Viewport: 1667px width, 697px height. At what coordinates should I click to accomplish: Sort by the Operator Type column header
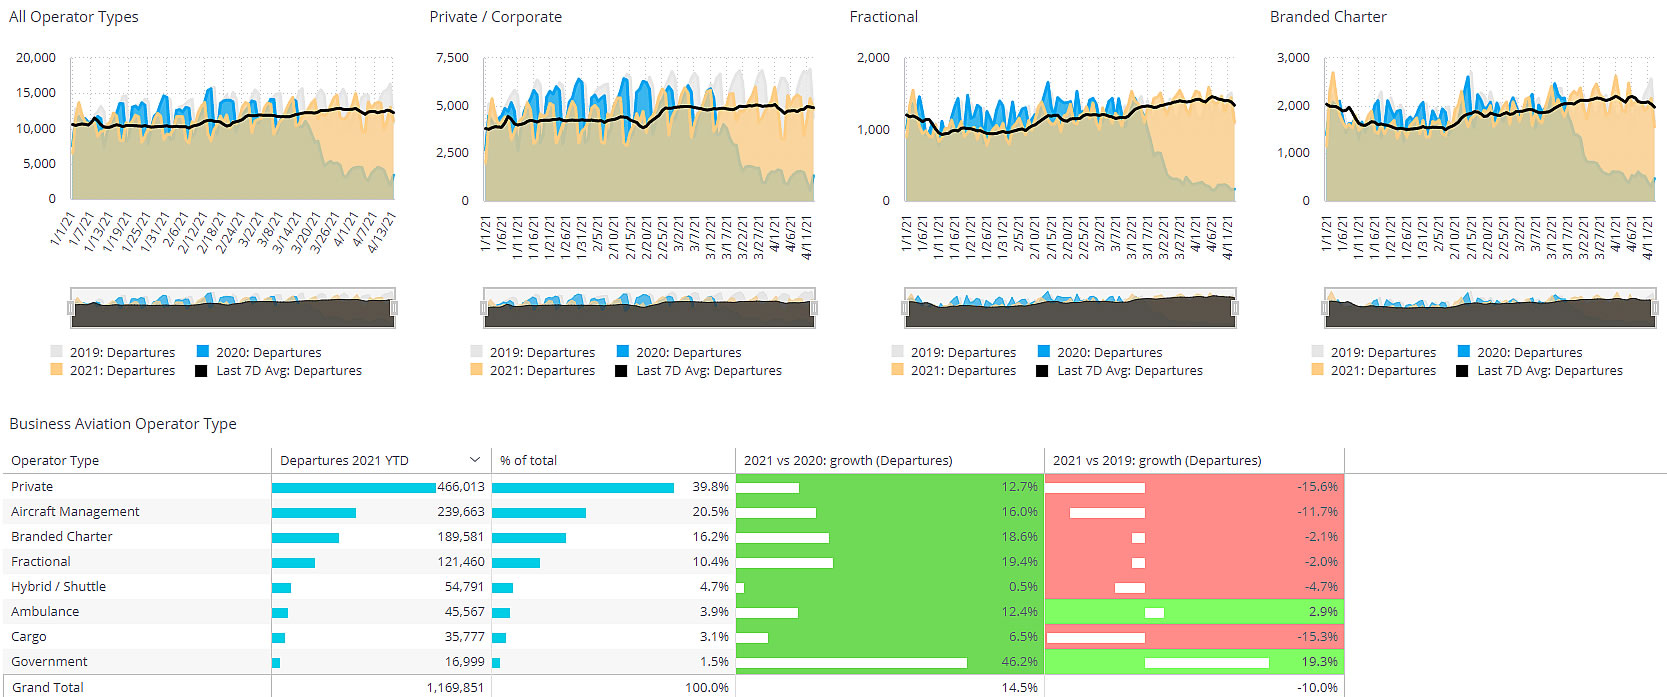coord(55,460)
